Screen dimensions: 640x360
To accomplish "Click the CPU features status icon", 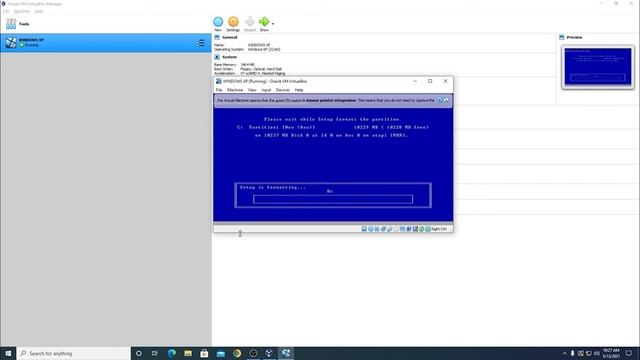I will click(x=415, y=229).
